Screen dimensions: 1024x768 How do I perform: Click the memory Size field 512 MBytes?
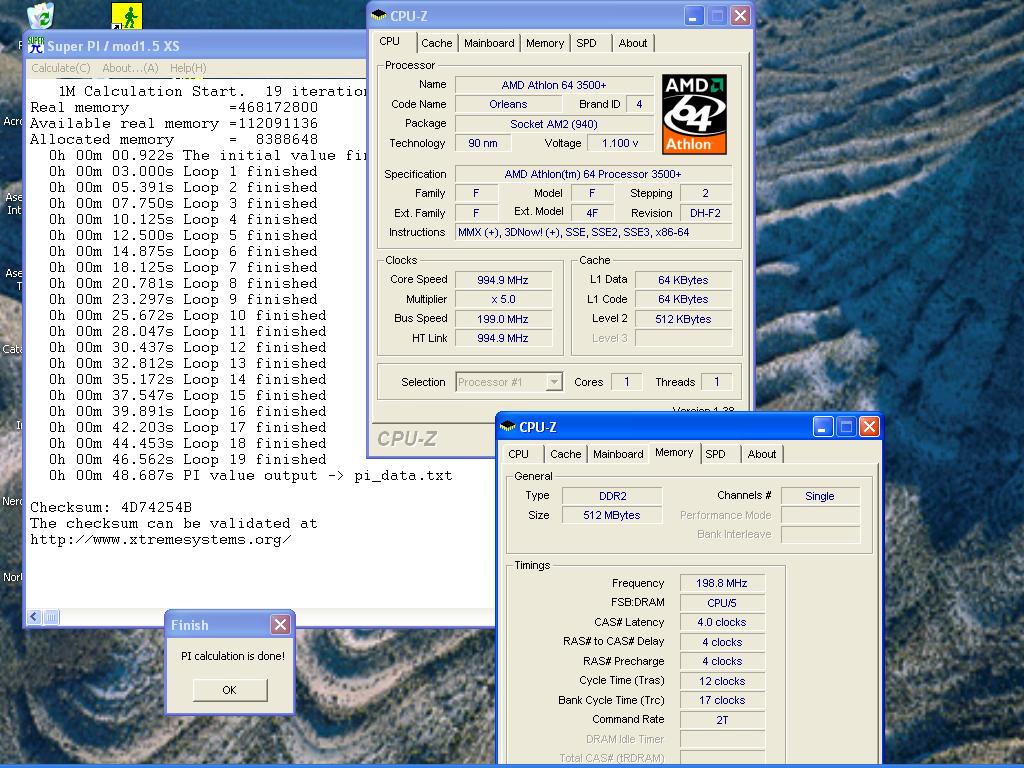(x=612, y=515)
